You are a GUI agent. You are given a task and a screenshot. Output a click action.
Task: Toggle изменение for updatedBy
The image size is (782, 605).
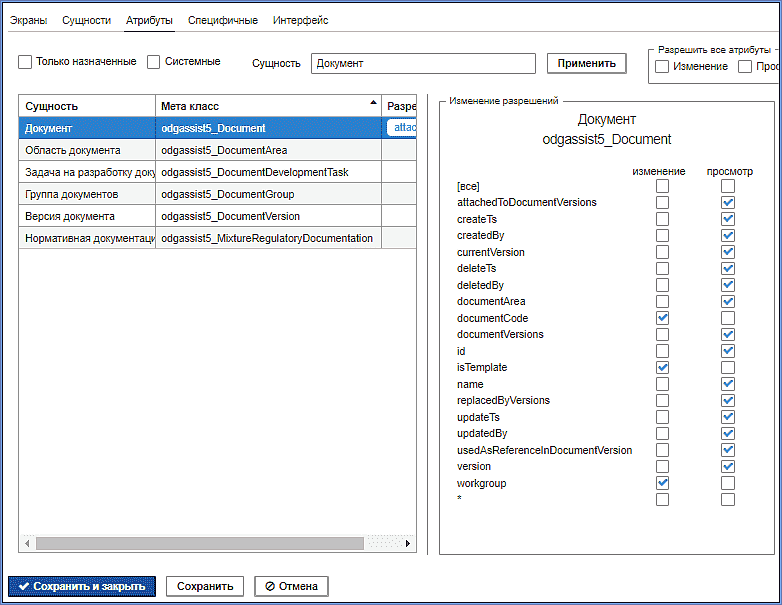point(662,433)
